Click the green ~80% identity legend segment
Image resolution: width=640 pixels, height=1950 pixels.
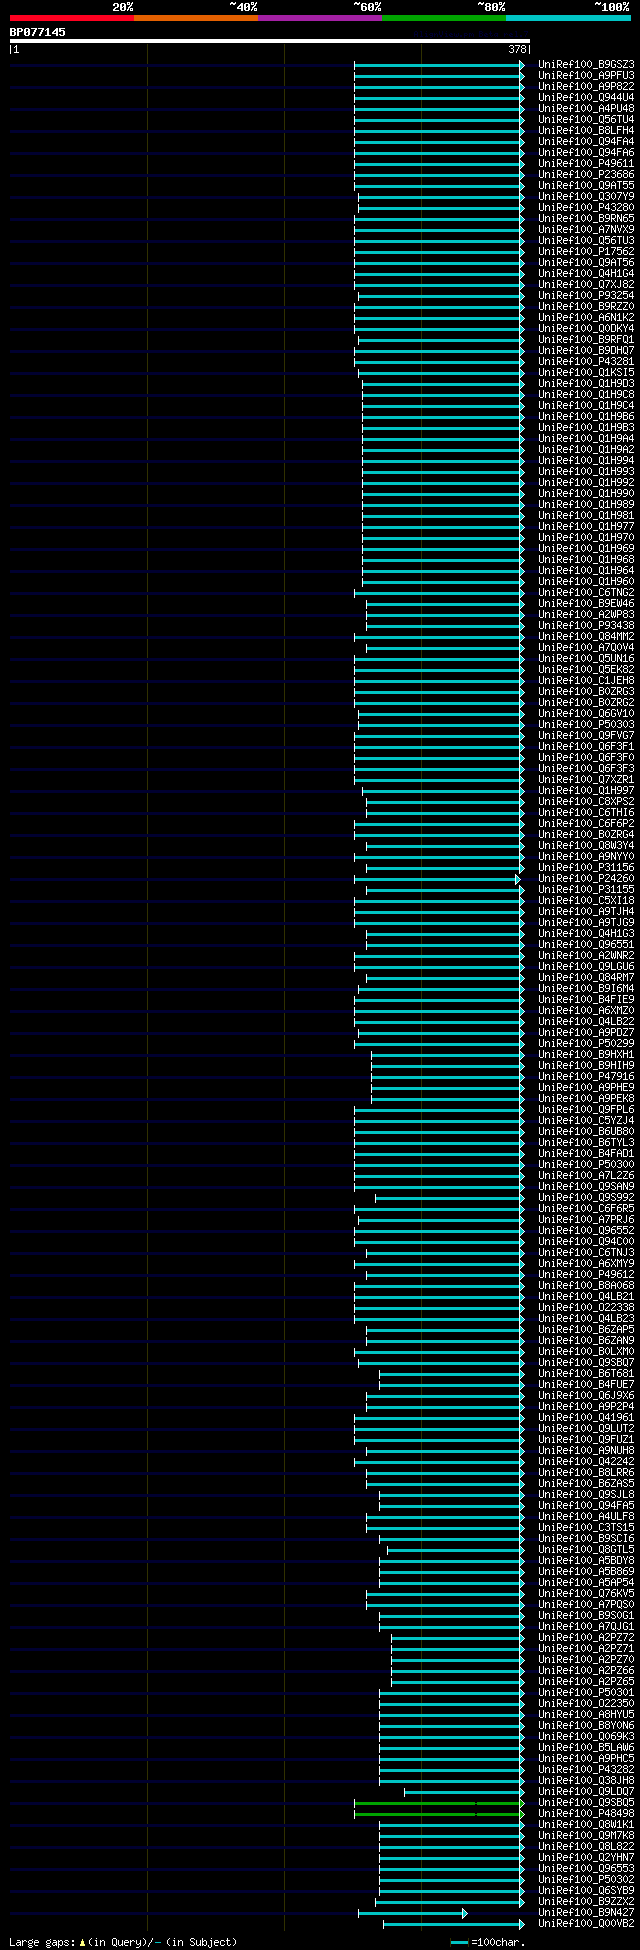444,18
